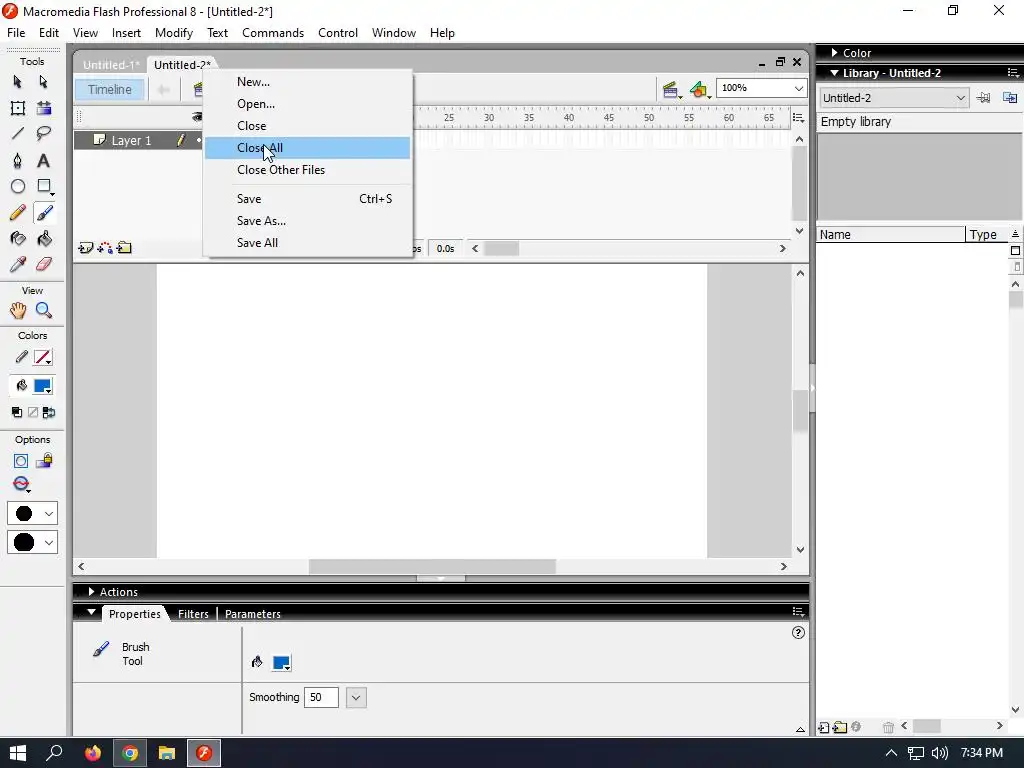This screenshot has width=1024, height=768.
Task: Open Chrome from the taskbar
Action: pos(130,753)
